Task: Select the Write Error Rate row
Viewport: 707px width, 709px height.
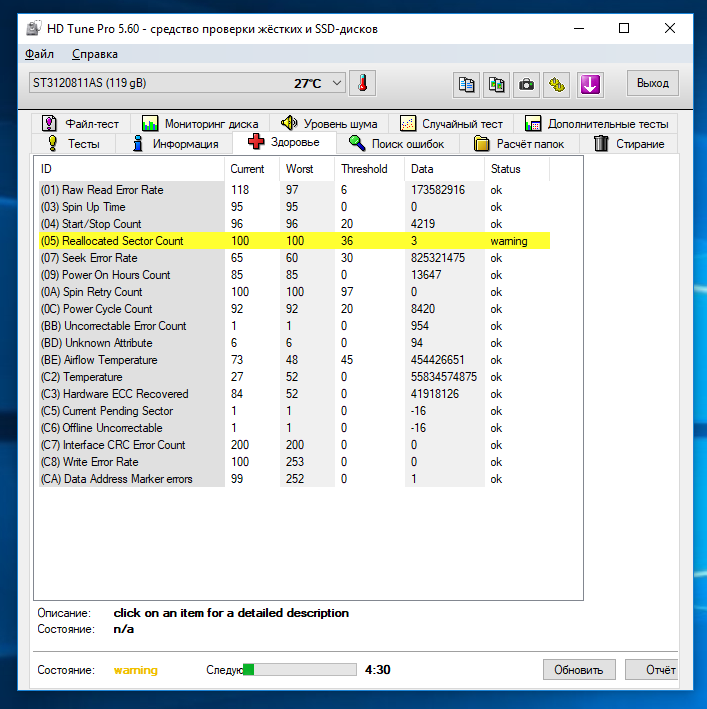Action: click(294, 462)
